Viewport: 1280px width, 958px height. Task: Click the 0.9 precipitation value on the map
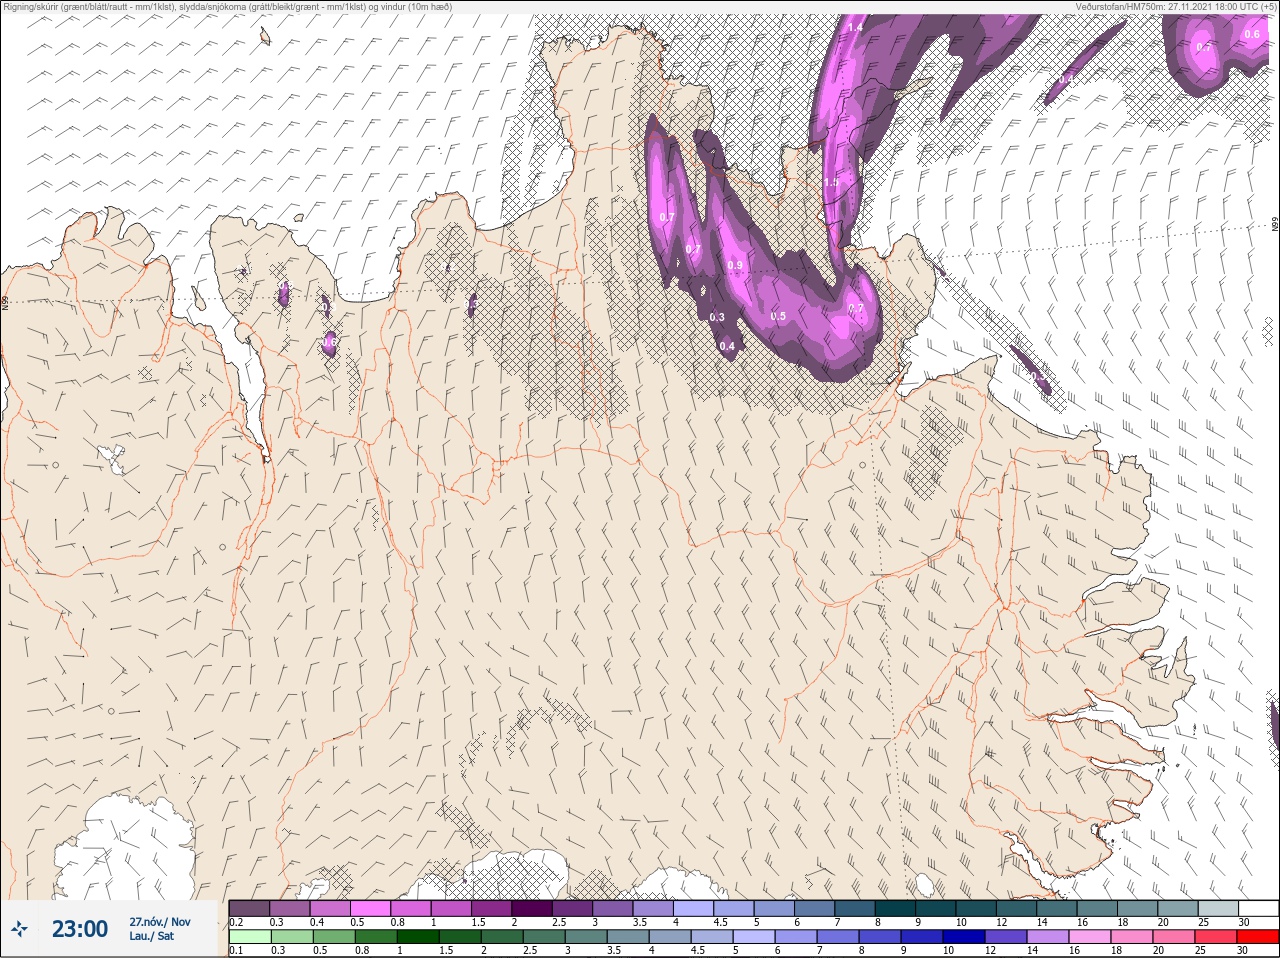coord(735,265)
